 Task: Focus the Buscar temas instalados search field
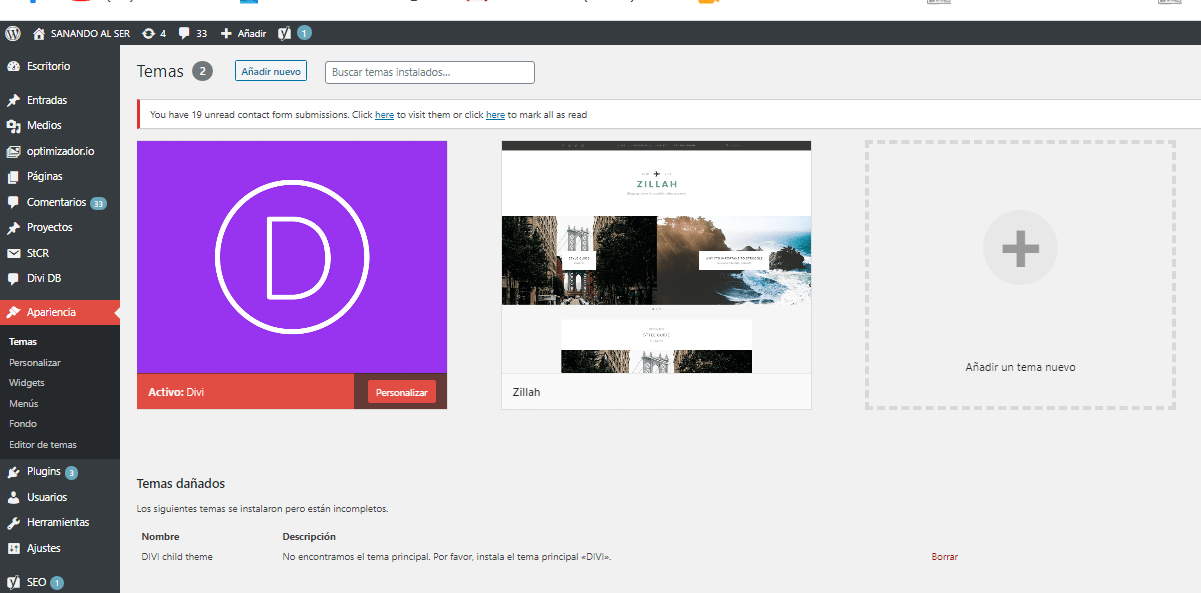click(430, 72)
